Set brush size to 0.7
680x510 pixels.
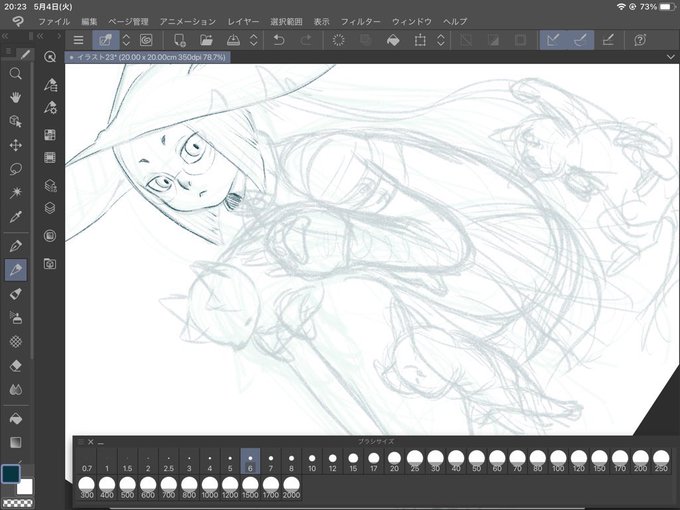(x=87, y=461)
